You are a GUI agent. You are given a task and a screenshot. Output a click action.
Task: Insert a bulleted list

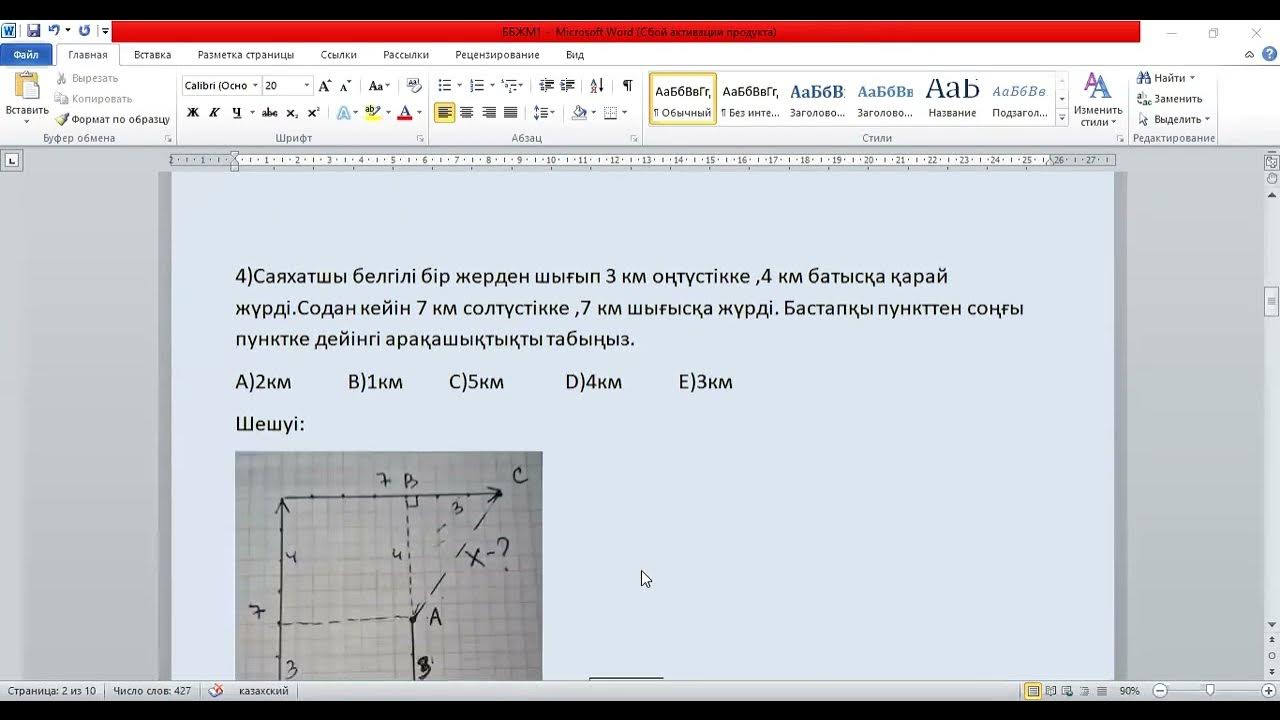445,86
